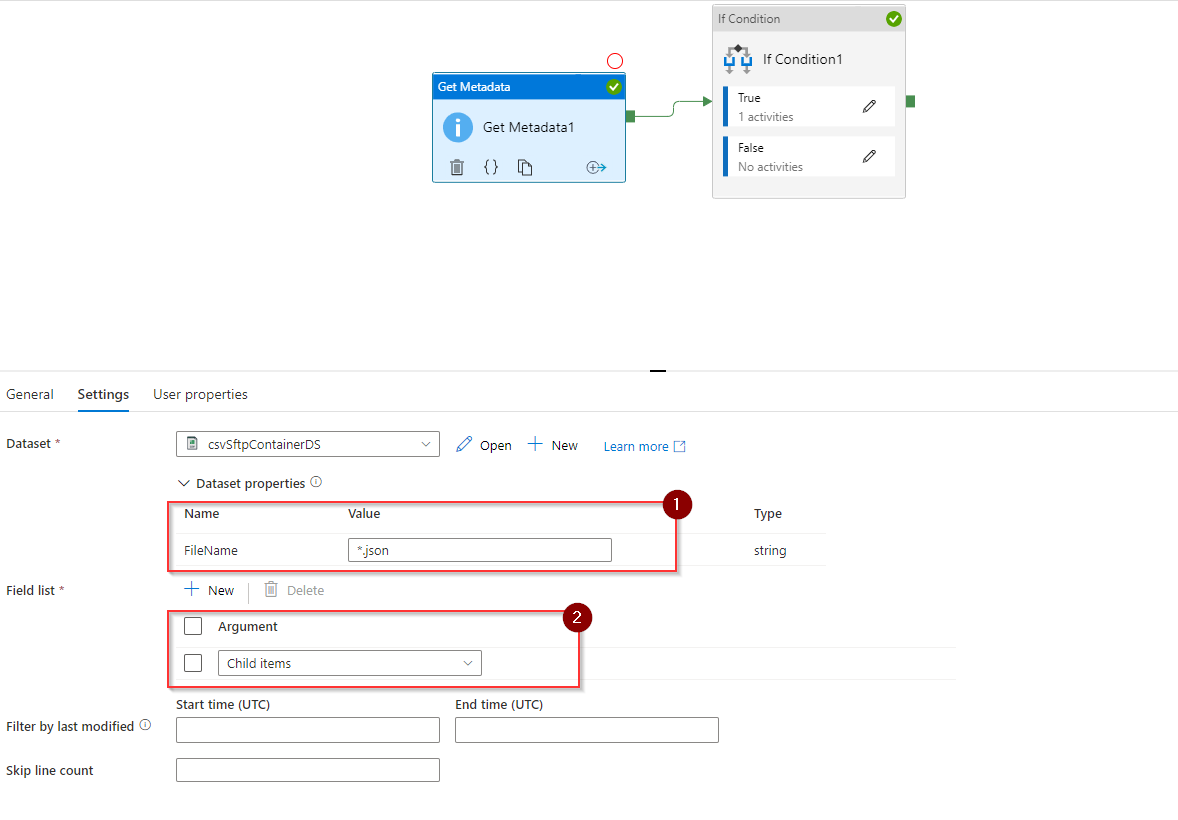
Task: Clone the Get Metadata1 activity with copy icon
Action: pyautogui.click(x=524, y=167)
